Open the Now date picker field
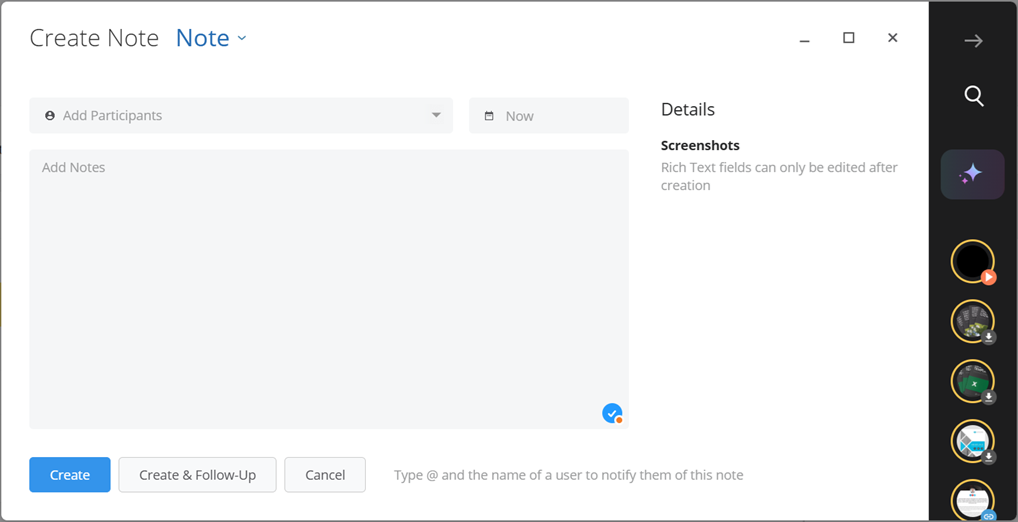This screenshot has height=522, width=1018. pyautogui.click(x=549, y=116)
